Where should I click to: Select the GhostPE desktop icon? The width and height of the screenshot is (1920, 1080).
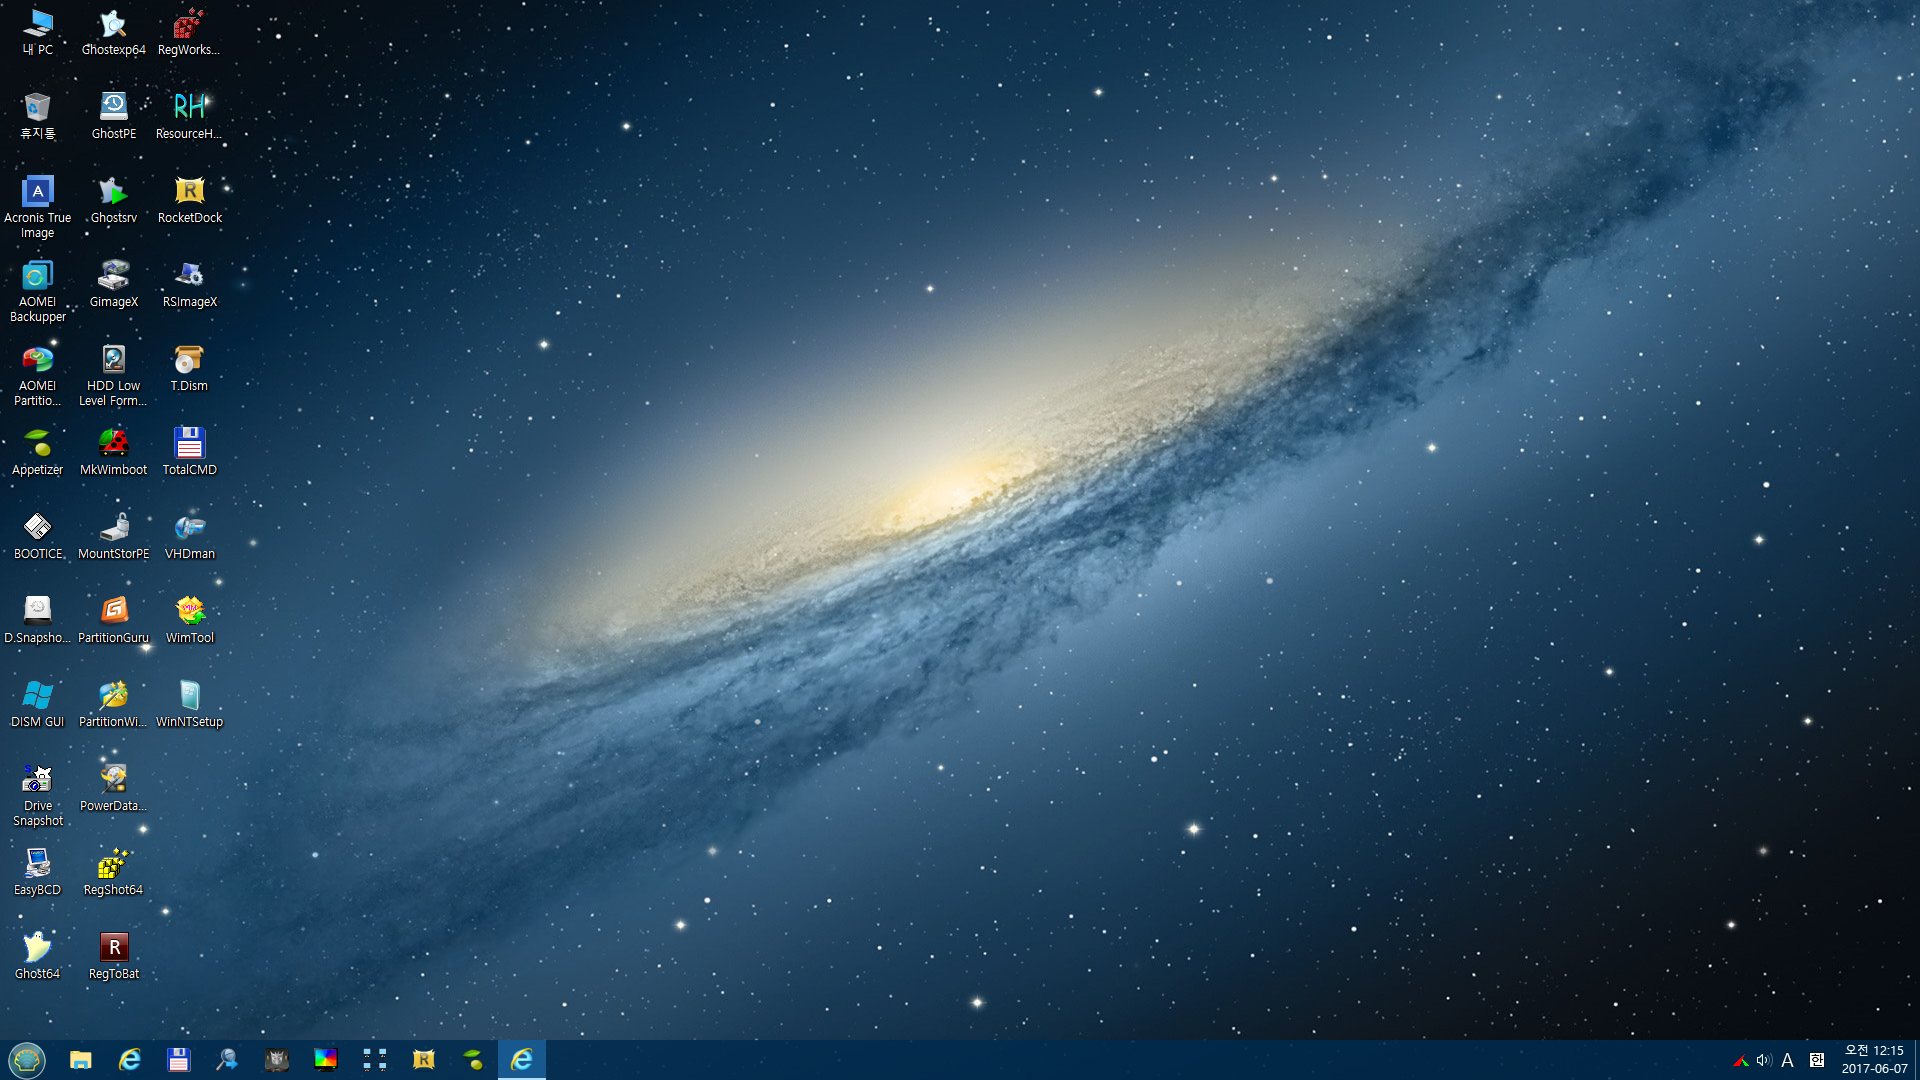(x=114, y=116)
